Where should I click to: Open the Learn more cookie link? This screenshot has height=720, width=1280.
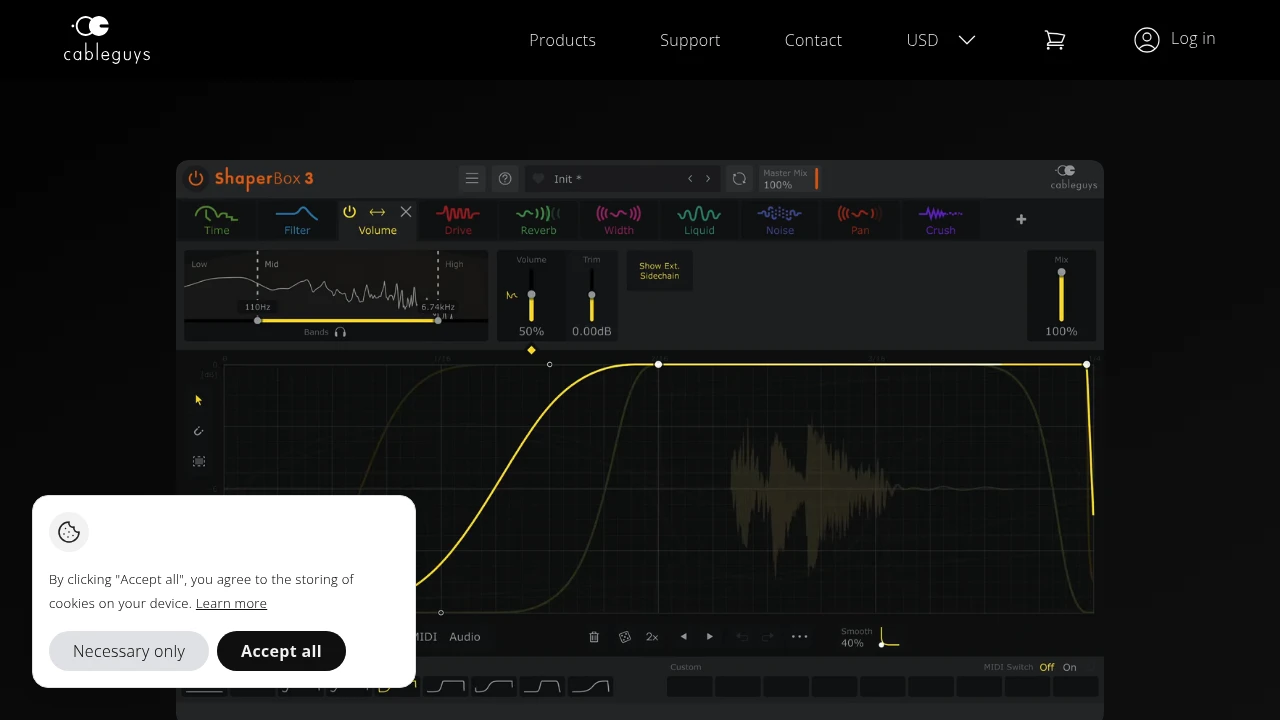[x=231, y=603]
